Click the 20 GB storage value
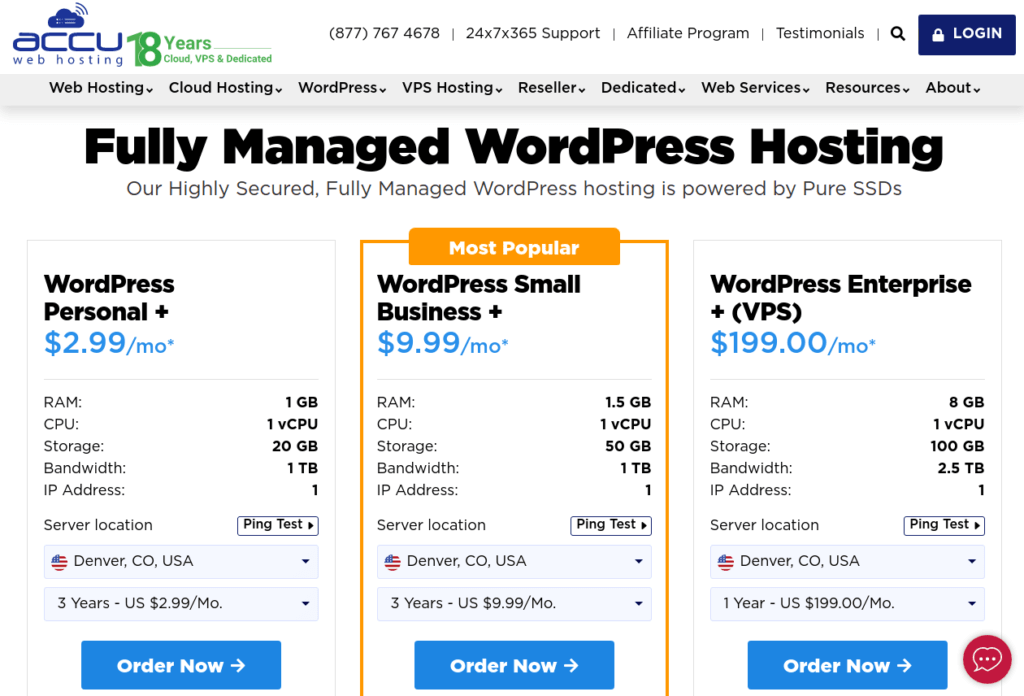The image size is (1024, 696). [295, 446]
